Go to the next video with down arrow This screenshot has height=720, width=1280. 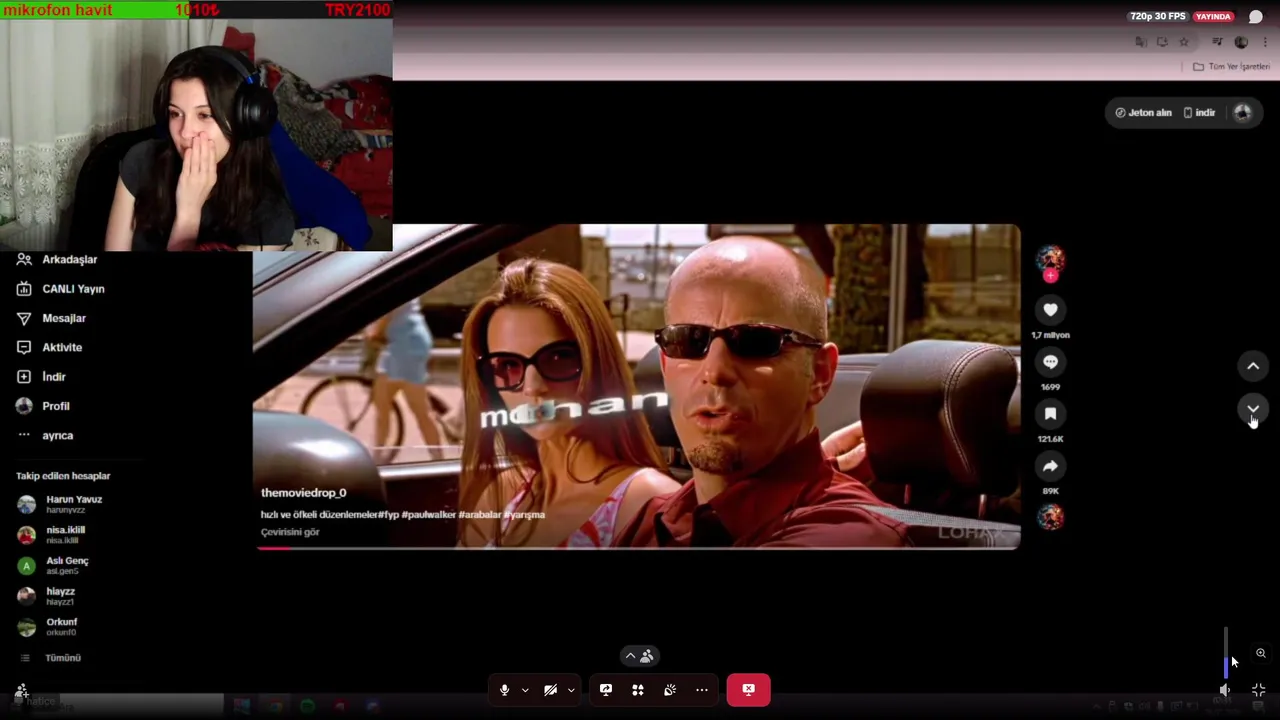(x=1253, y=409)
